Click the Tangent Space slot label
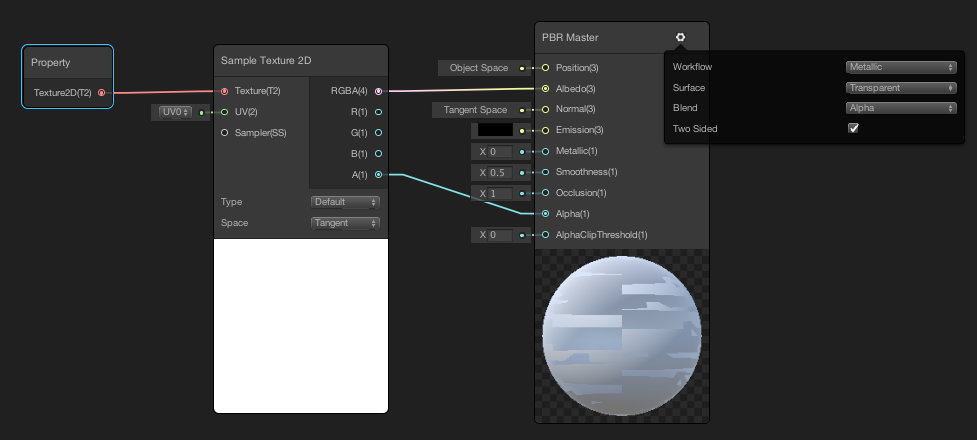This screenshot has height=440, width=977. pos(475,110)
